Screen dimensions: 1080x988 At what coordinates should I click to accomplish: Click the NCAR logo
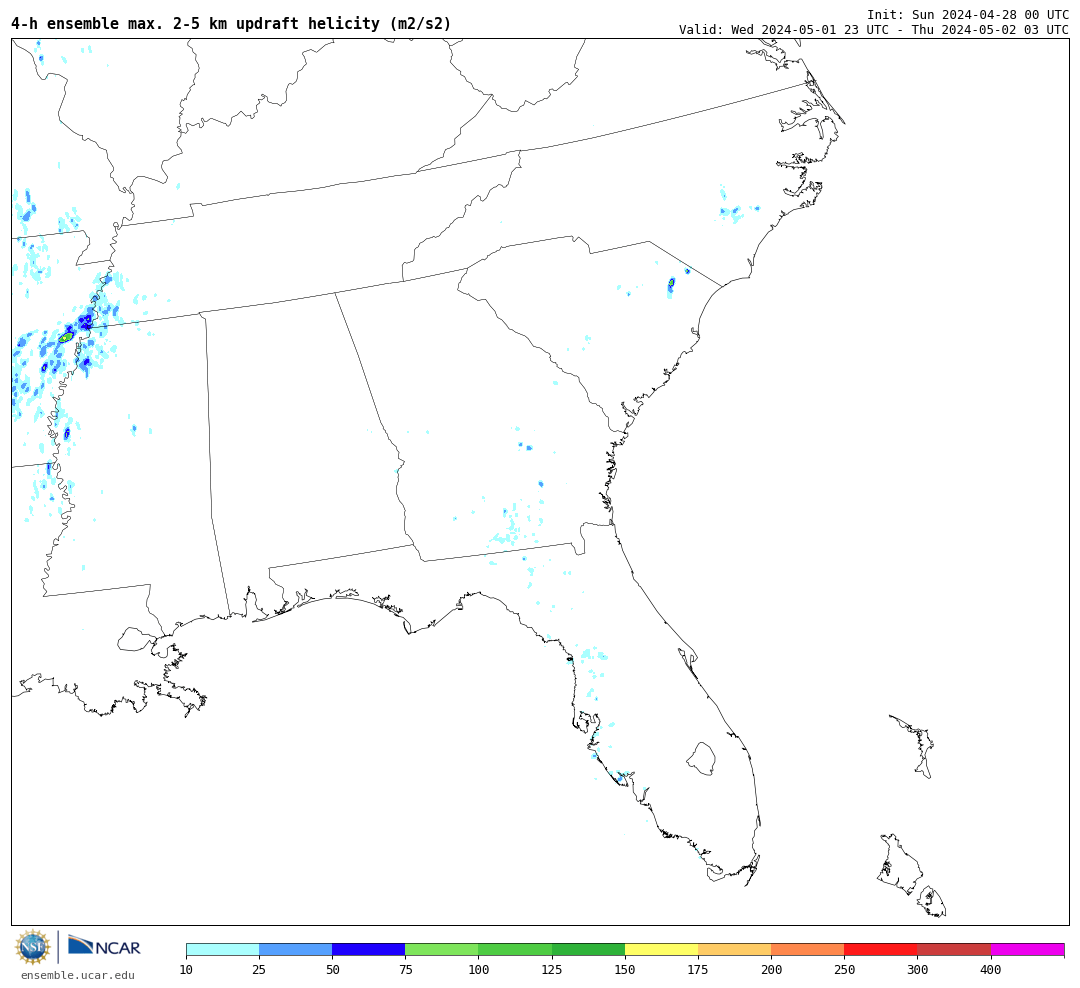coord(104,946)
